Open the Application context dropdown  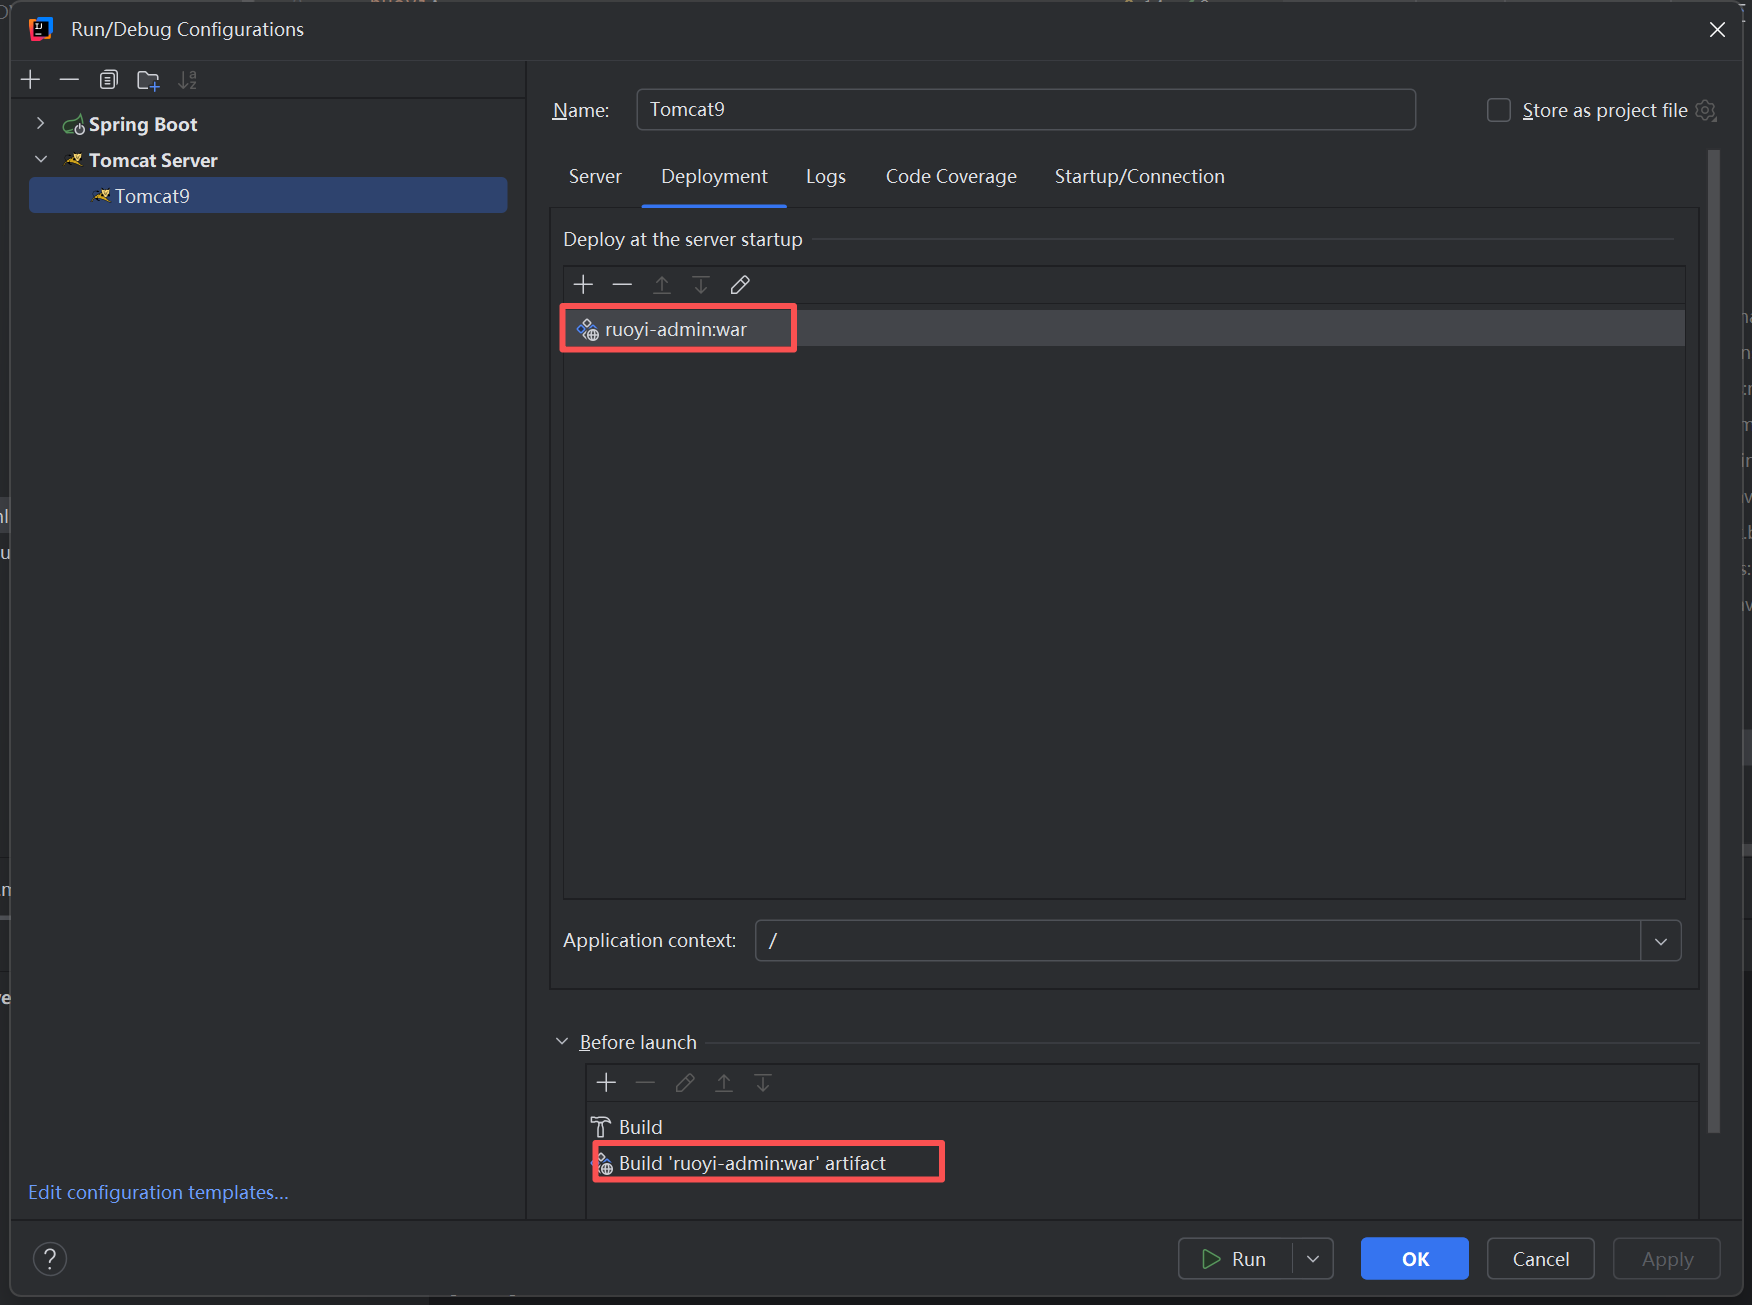[x=1661, y=941]
